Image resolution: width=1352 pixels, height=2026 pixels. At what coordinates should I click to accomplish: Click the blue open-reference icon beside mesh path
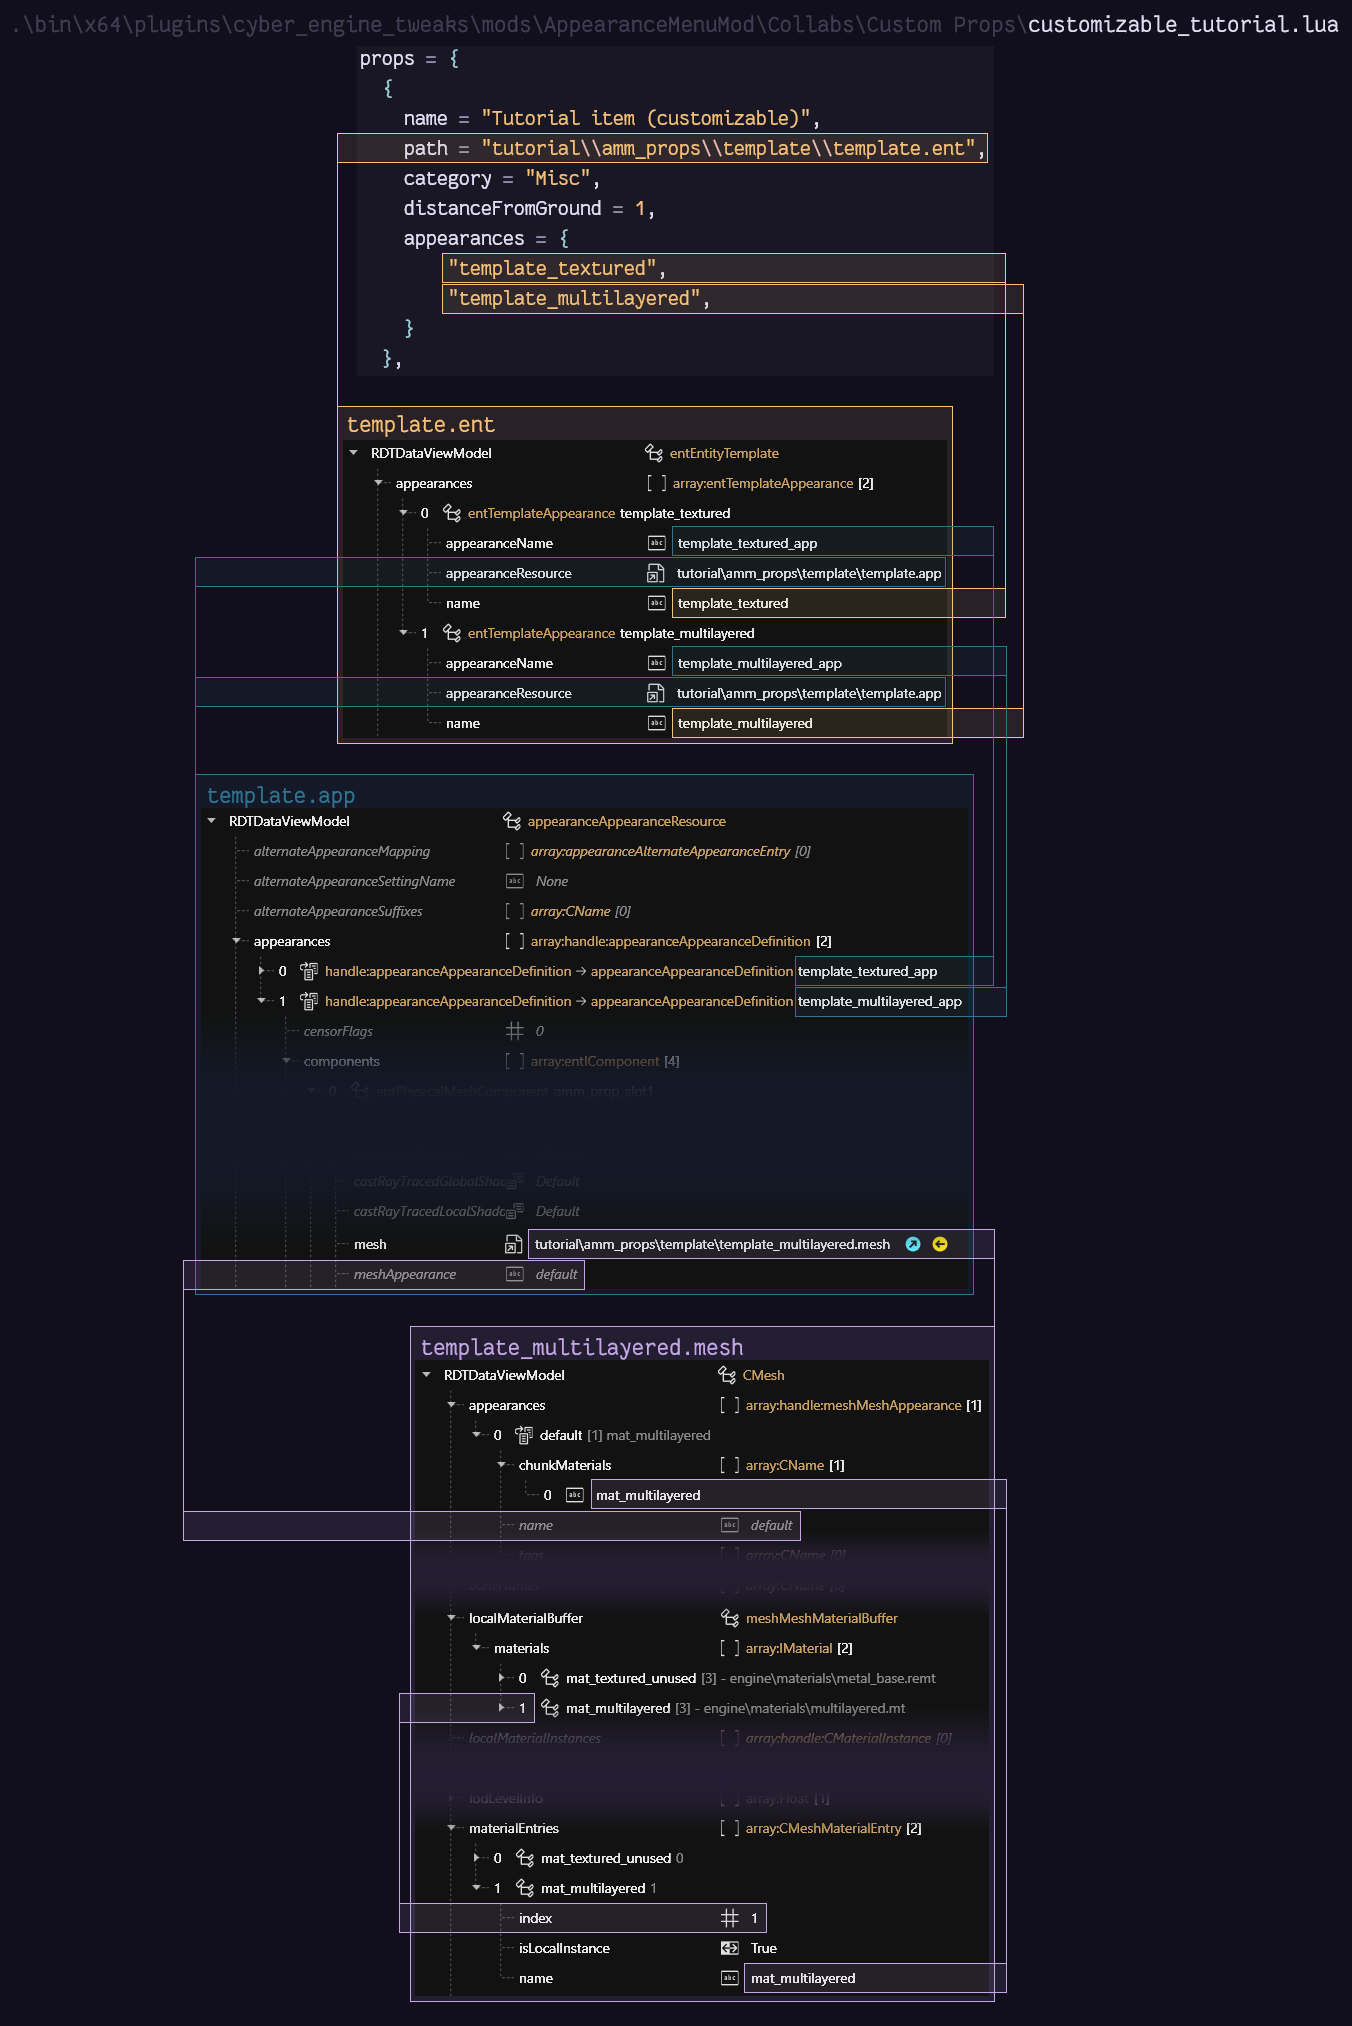click(912, 1244)
